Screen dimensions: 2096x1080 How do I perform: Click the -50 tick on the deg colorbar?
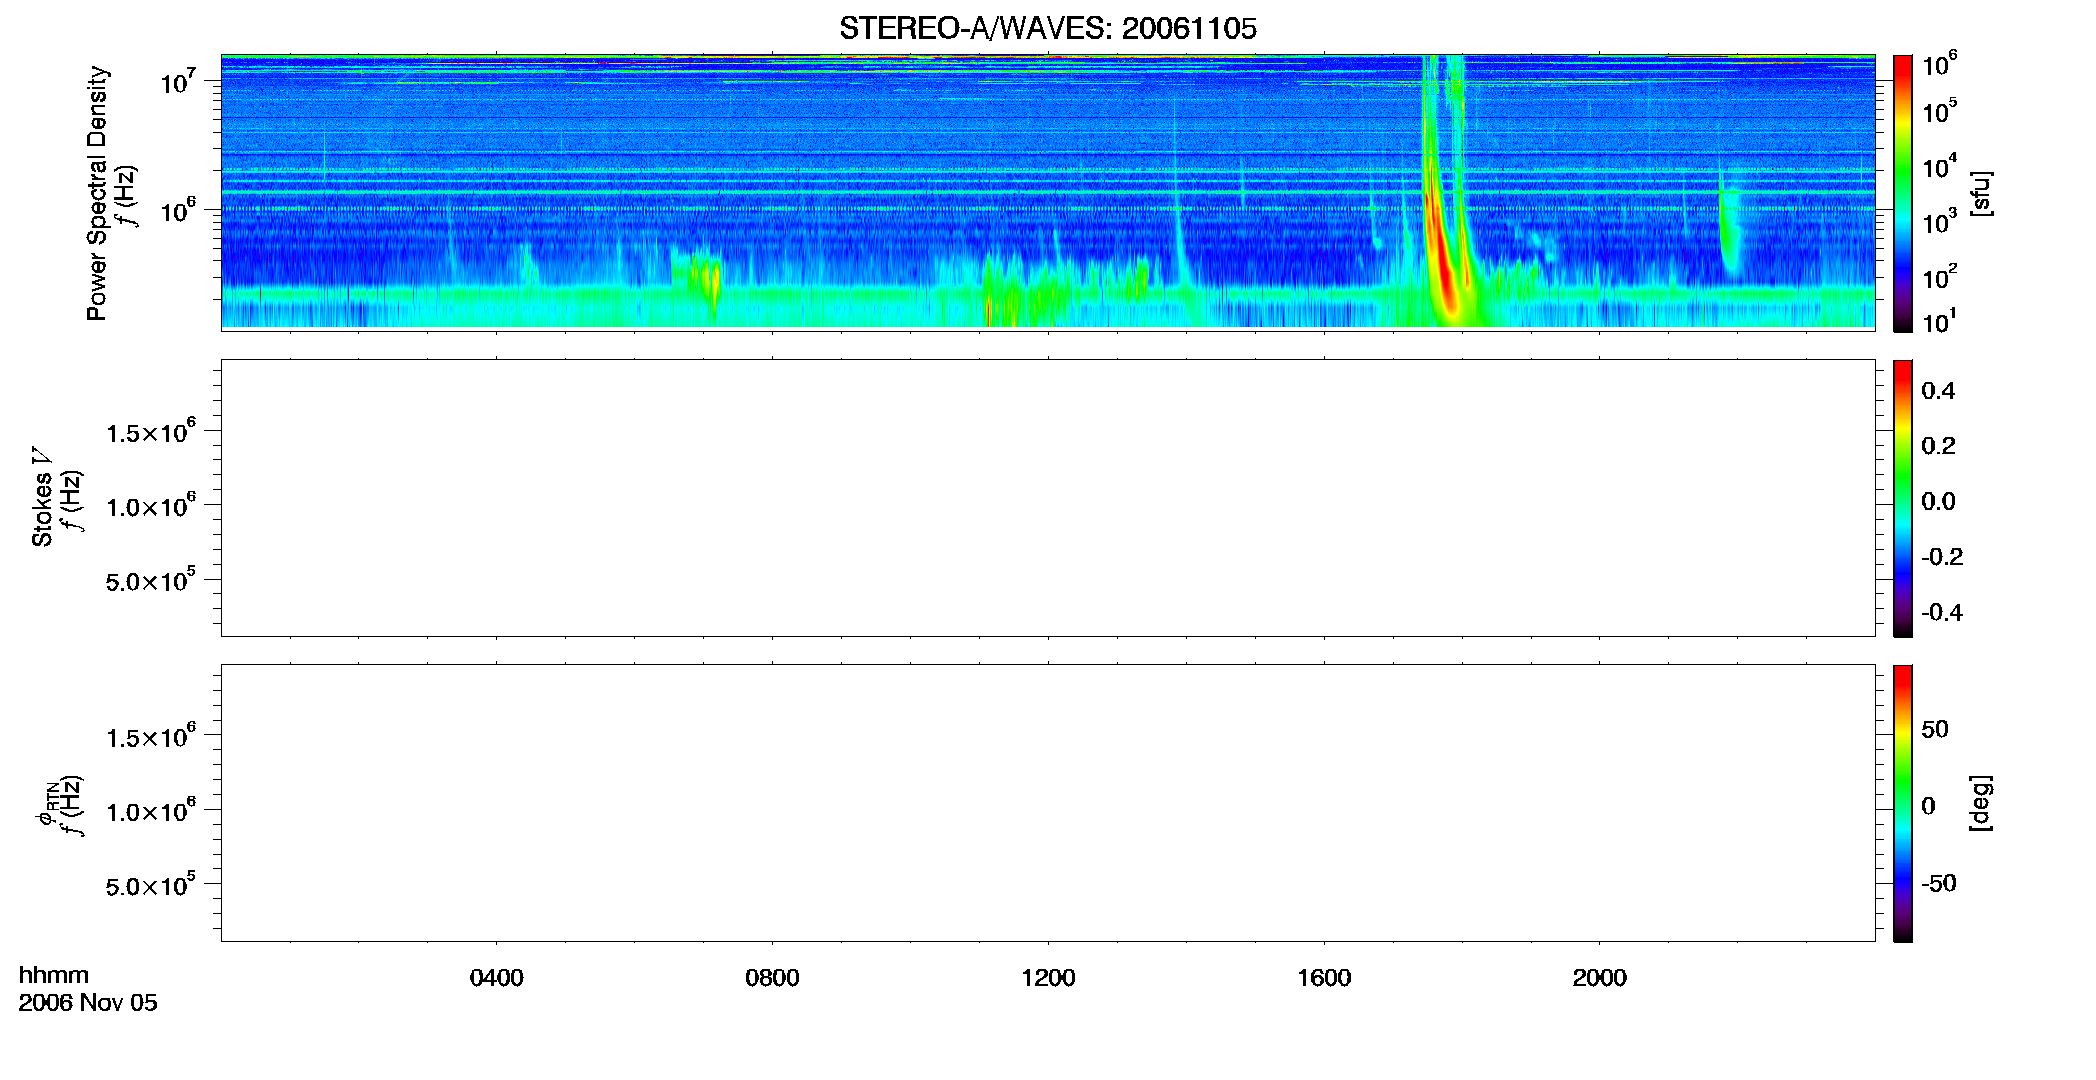coord(1939,883)
